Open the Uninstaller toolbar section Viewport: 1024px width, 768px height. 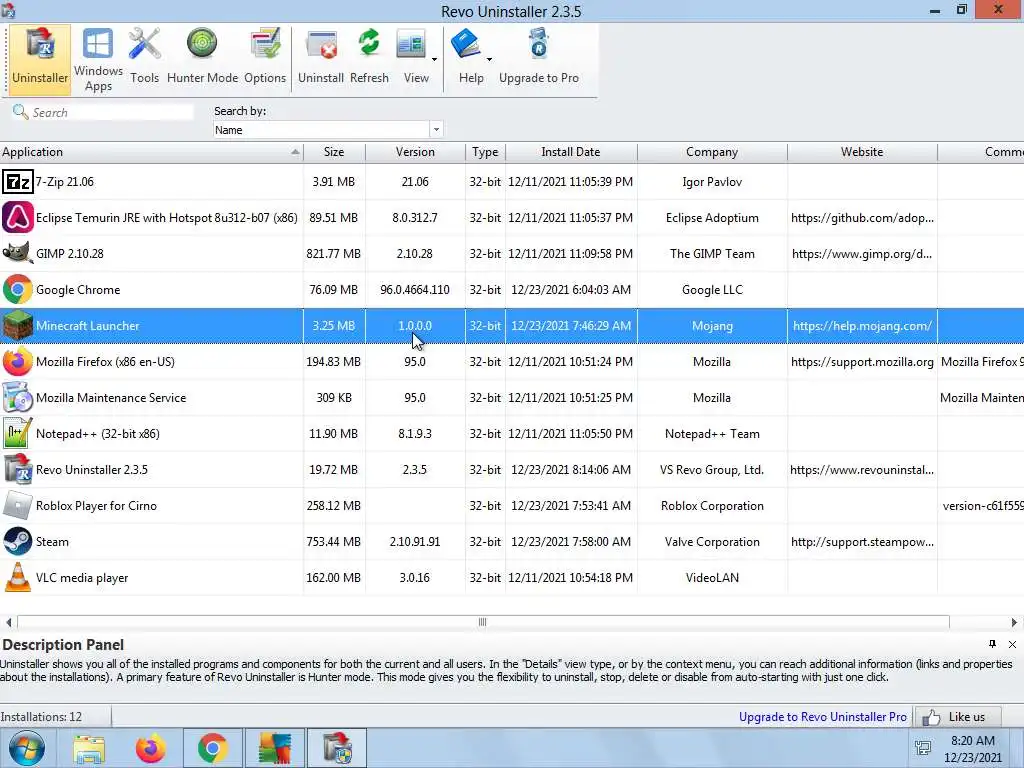pos(40,59)
